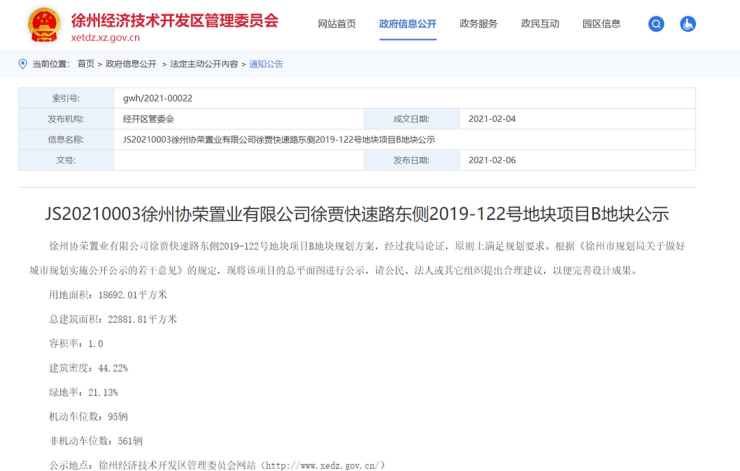
Task: Click 政府信息公开 in the breadcrumb
Action: 131,64
